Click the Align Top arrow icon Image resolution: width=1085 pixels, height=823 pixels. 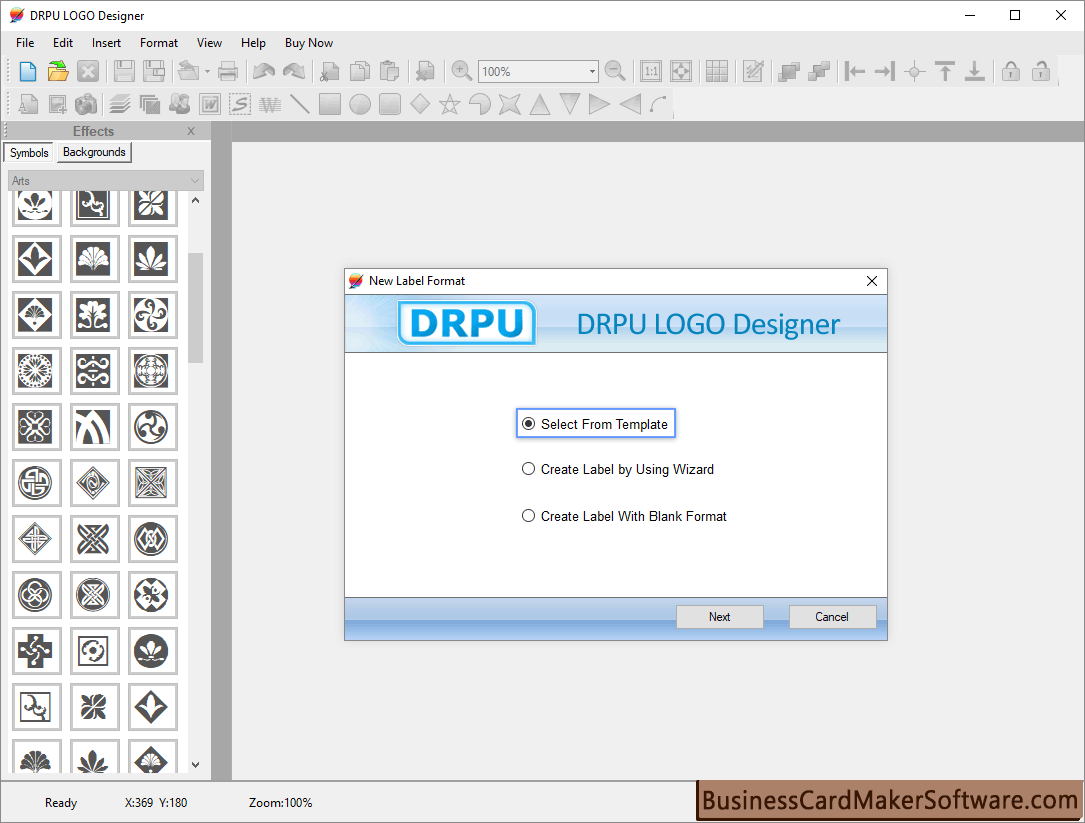(945, 71)
